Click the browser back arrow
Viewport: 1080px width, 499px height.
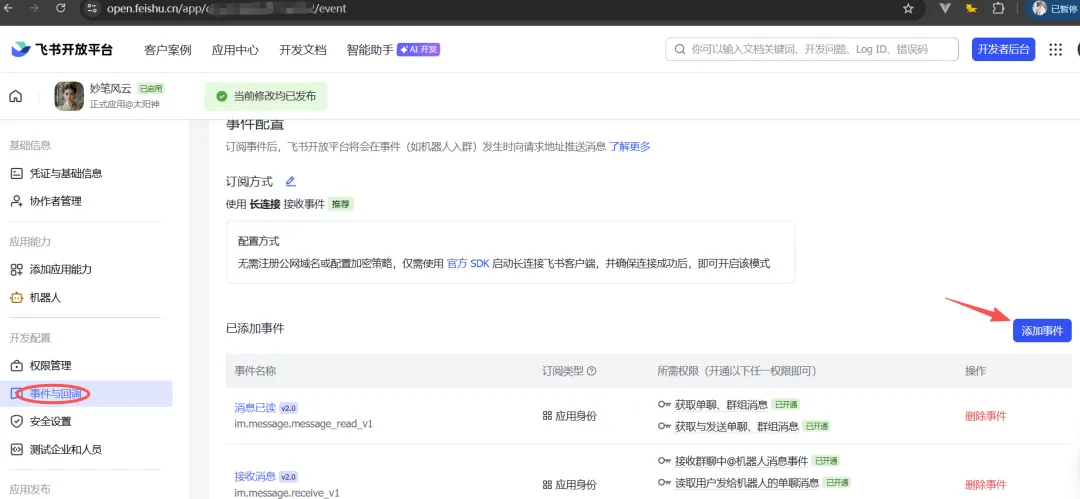(9, 8)
